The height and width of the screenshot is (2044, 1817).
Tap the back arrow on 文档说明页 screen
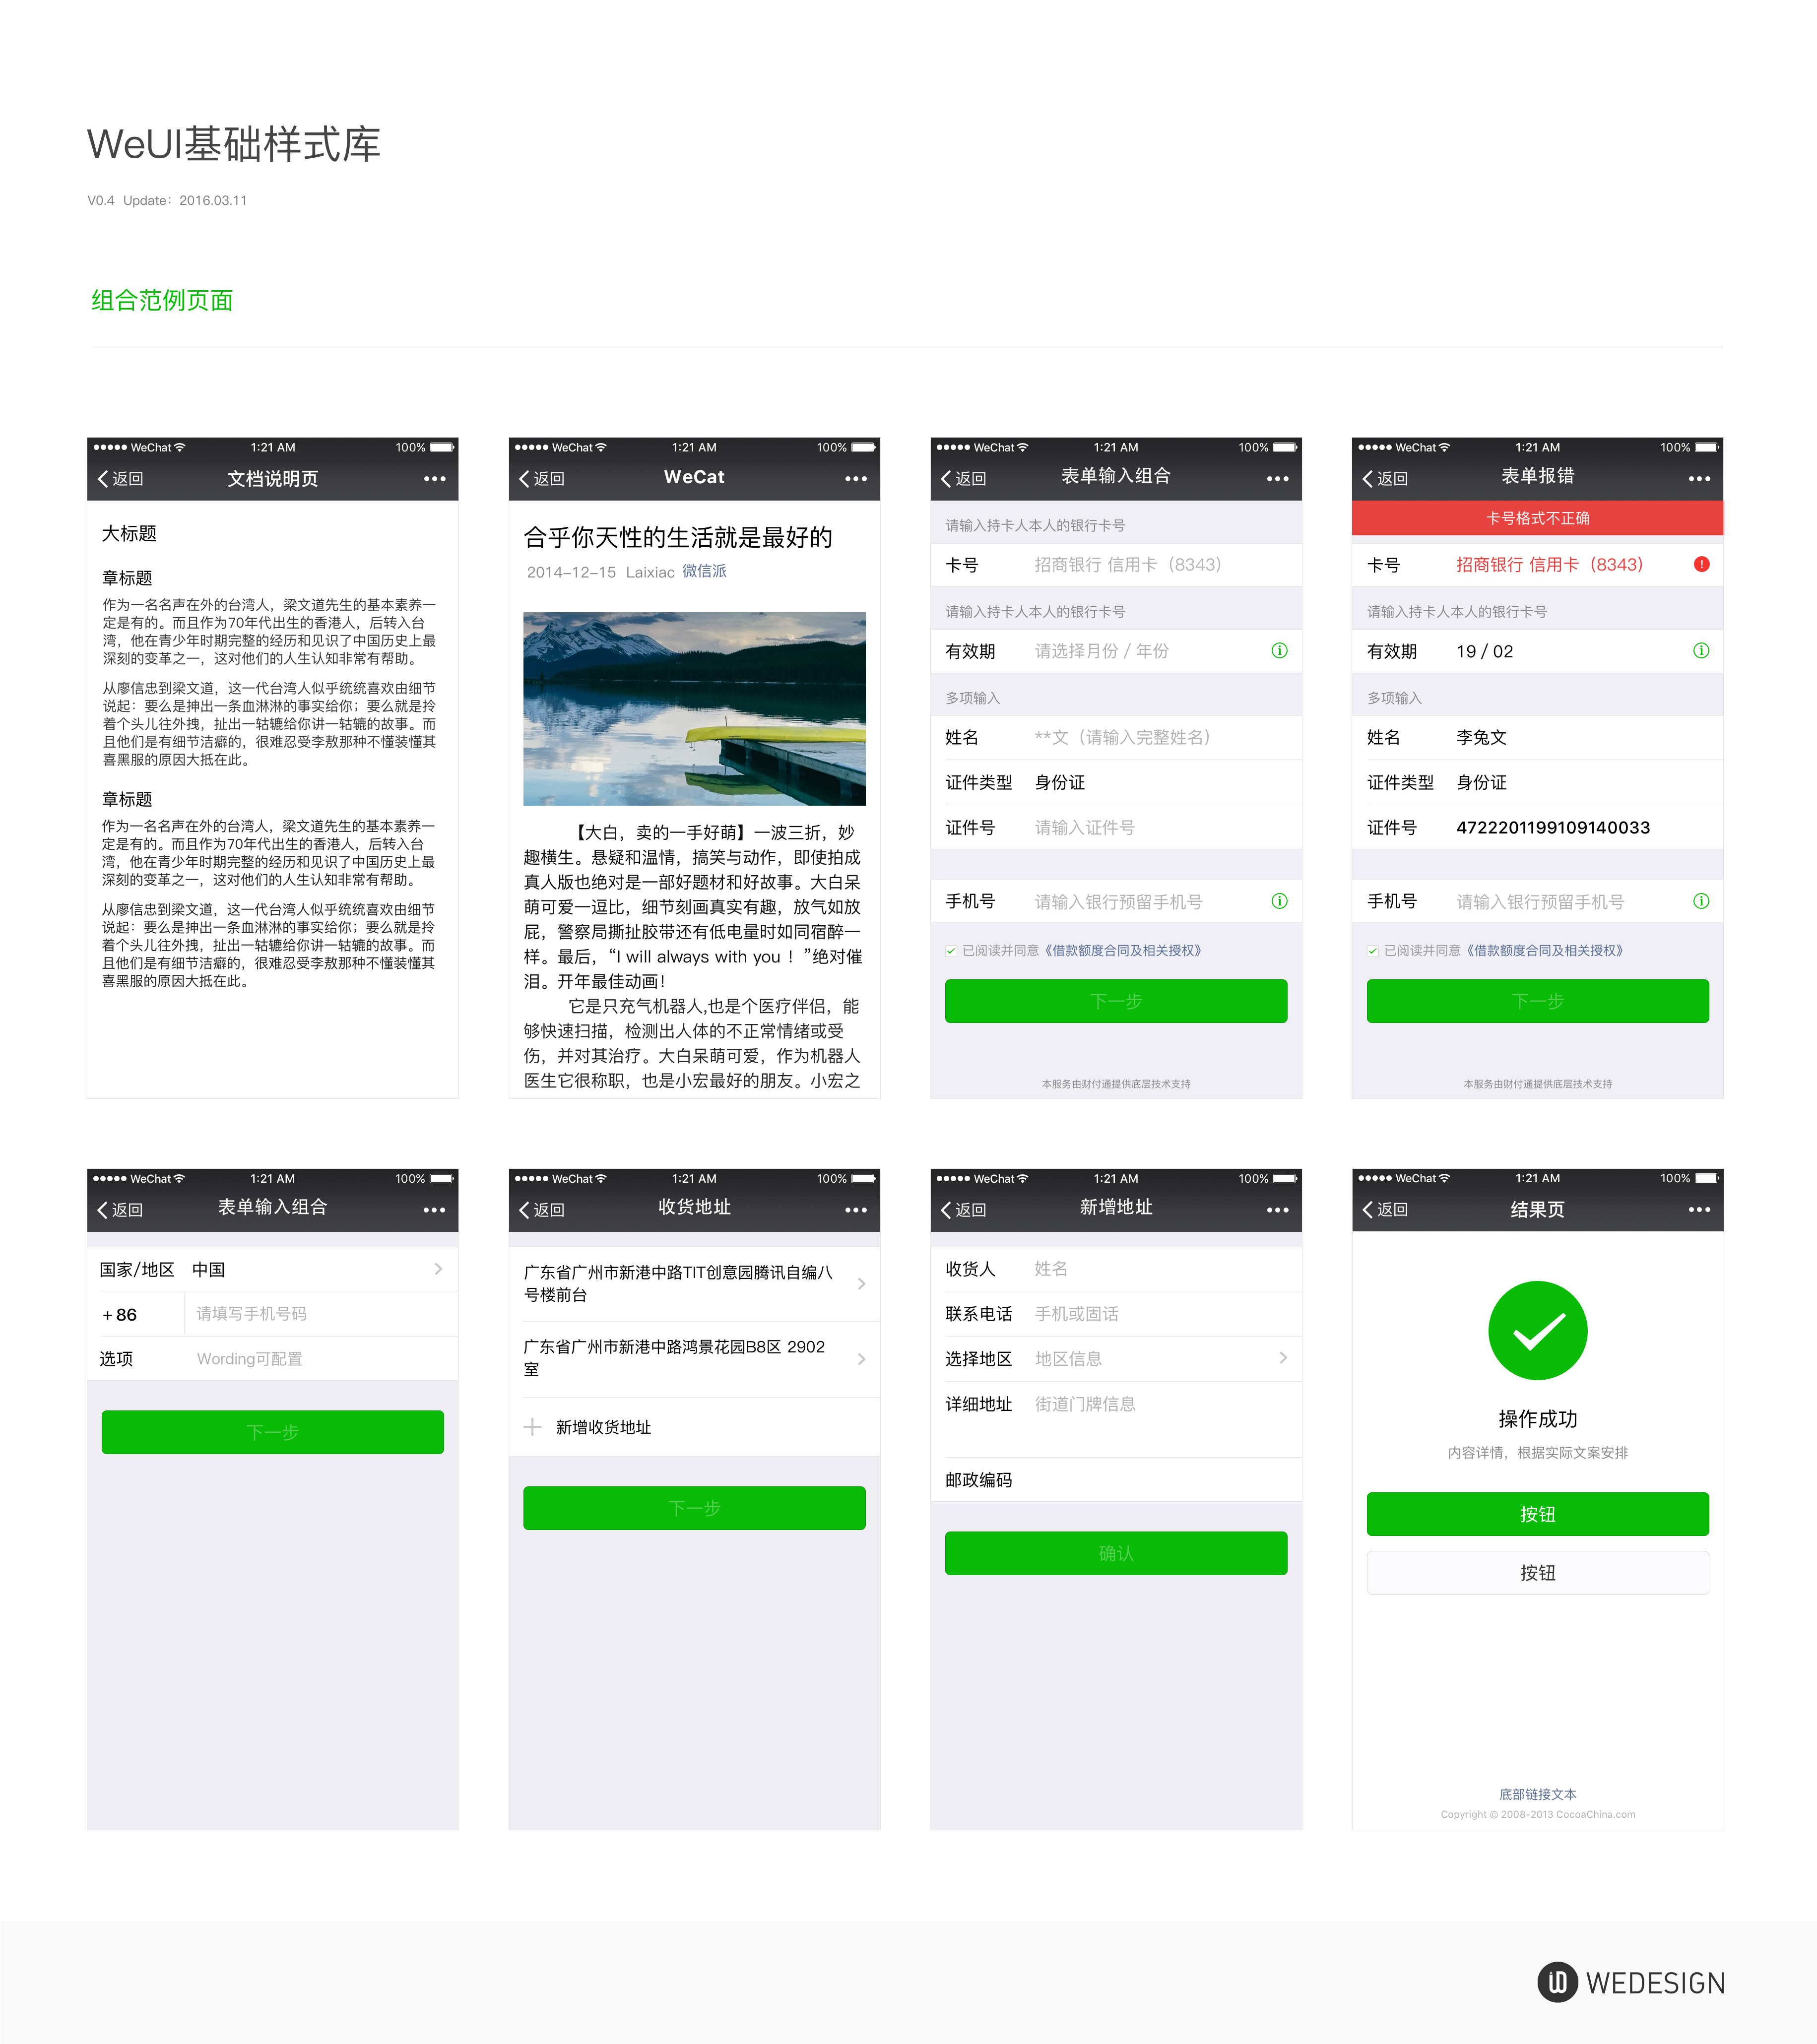[103, 479]
